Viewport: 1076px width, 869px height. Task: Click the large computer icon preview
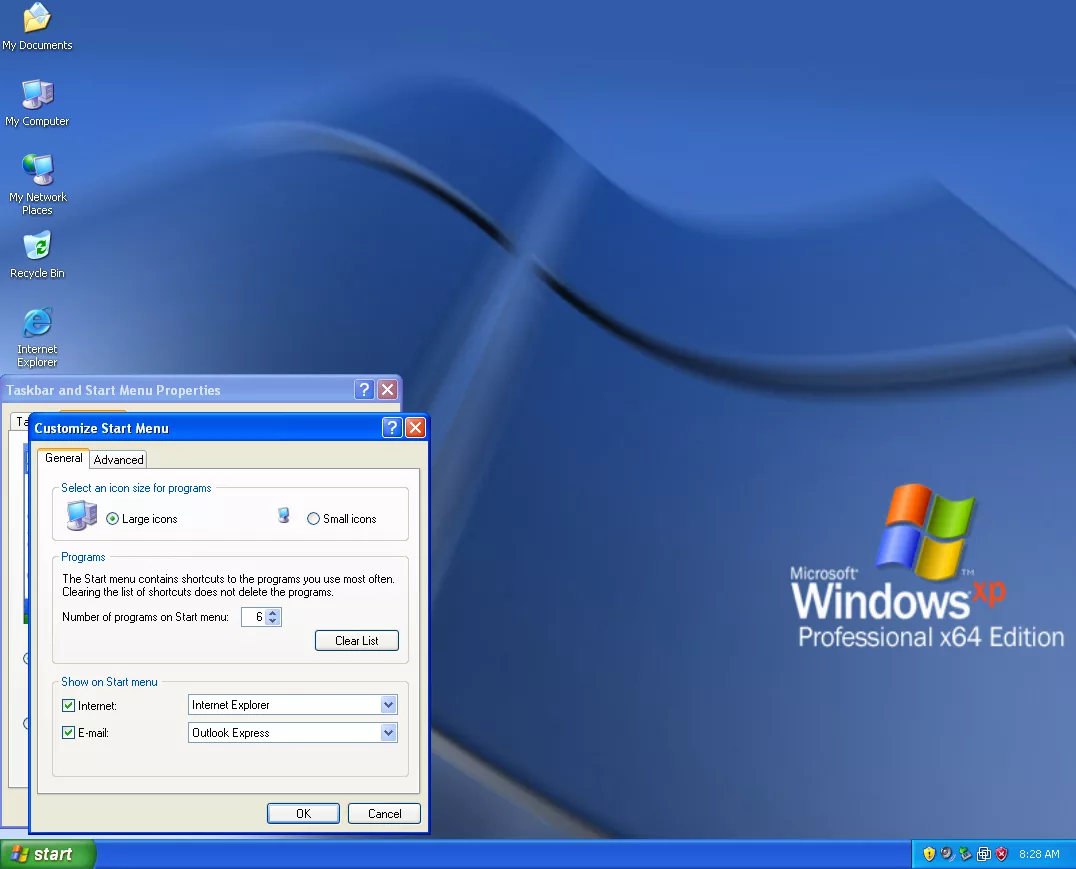(x=82, y=515)
